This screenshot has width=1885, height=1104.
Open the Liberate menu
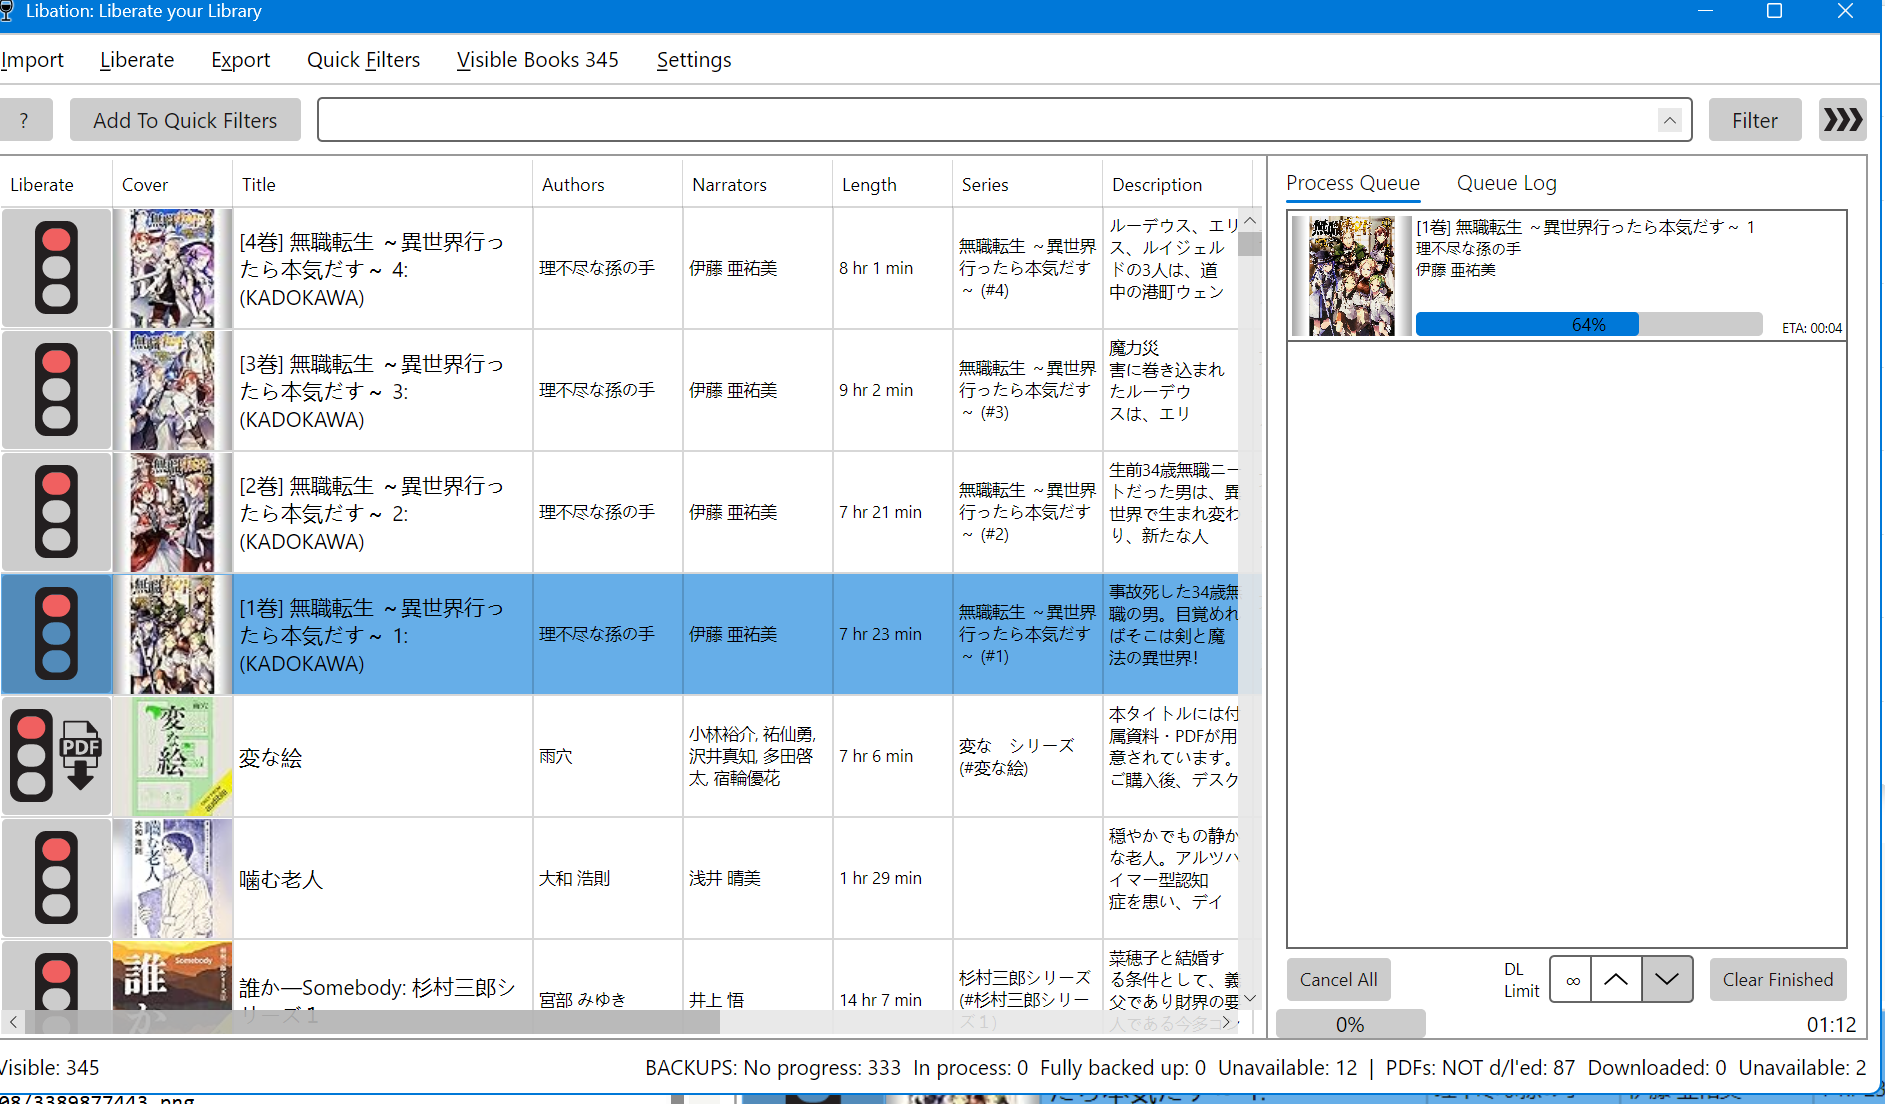coord(137,60)
